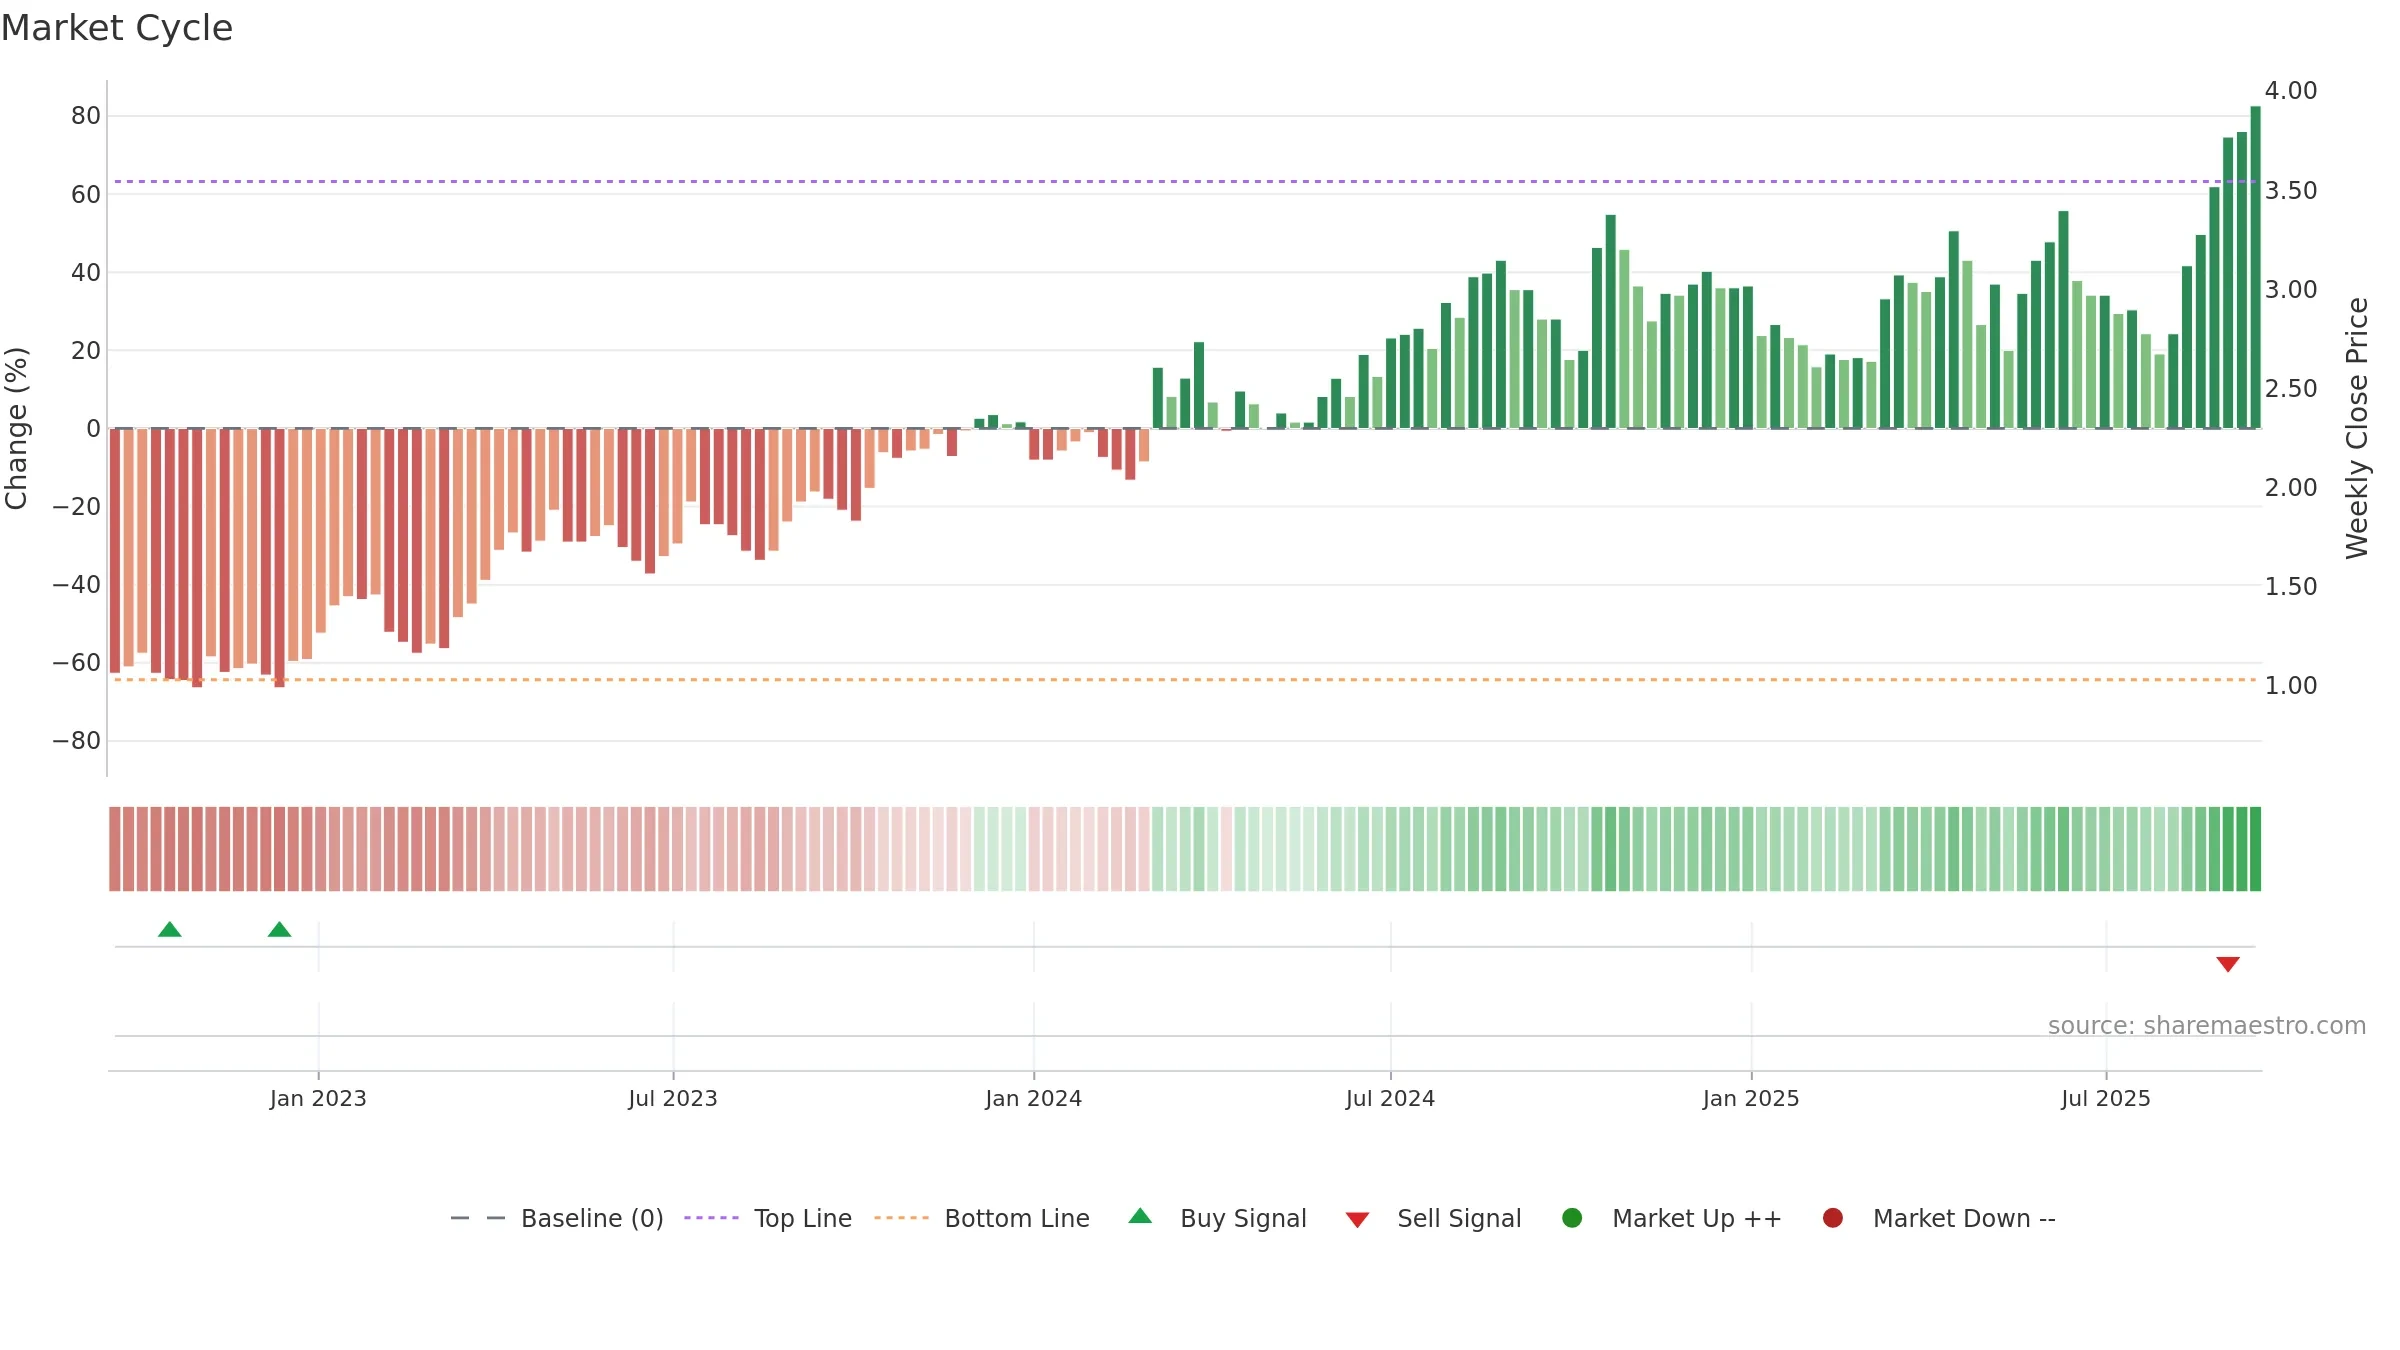The image size is (2400, 1350).
Task: Click the Jul 2024 axis label
Action: pyautogui.click(x=1390, y=1098)
